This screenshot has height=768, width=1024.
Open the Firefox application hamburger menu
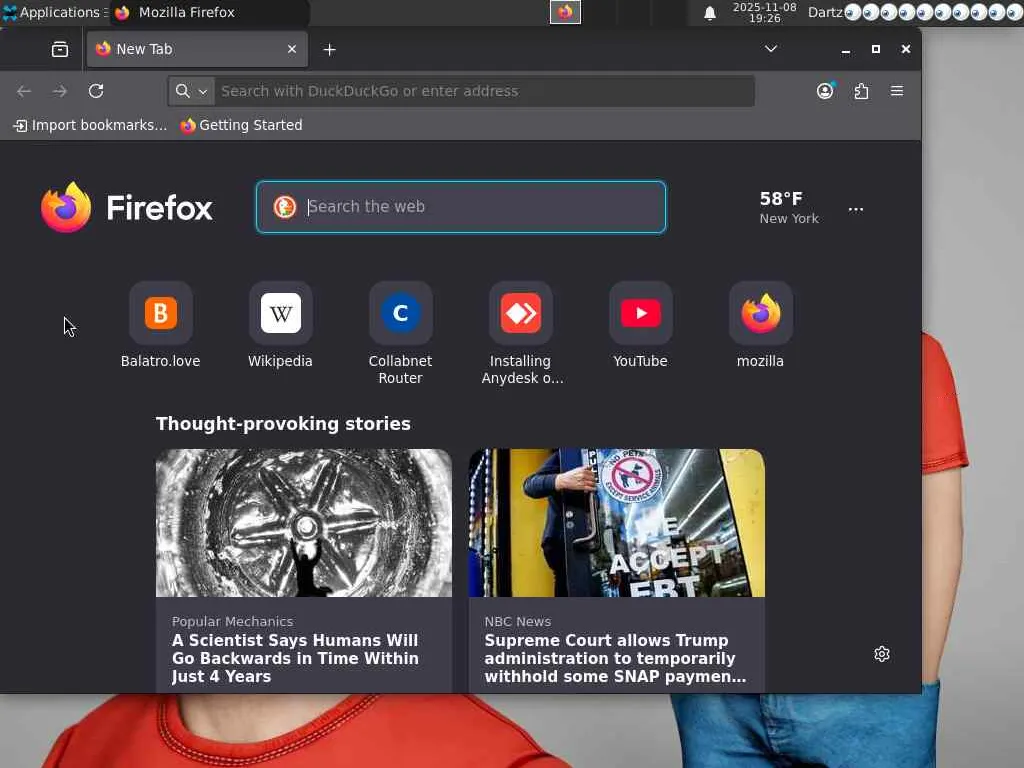[897, 91]
